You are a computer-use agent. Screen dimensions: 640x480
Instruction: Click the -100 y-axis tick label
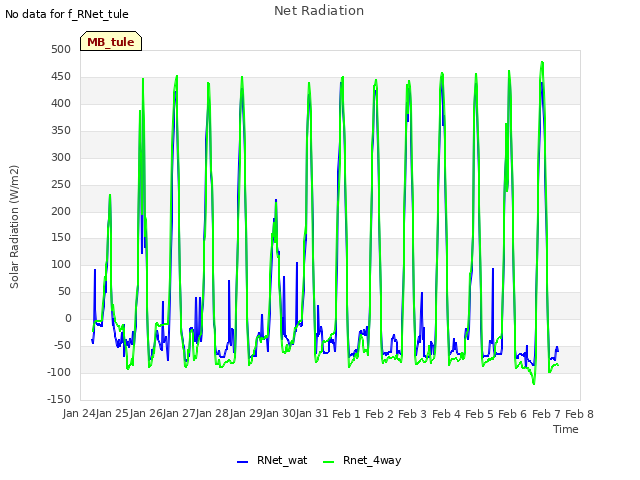[x=59, y=373]
